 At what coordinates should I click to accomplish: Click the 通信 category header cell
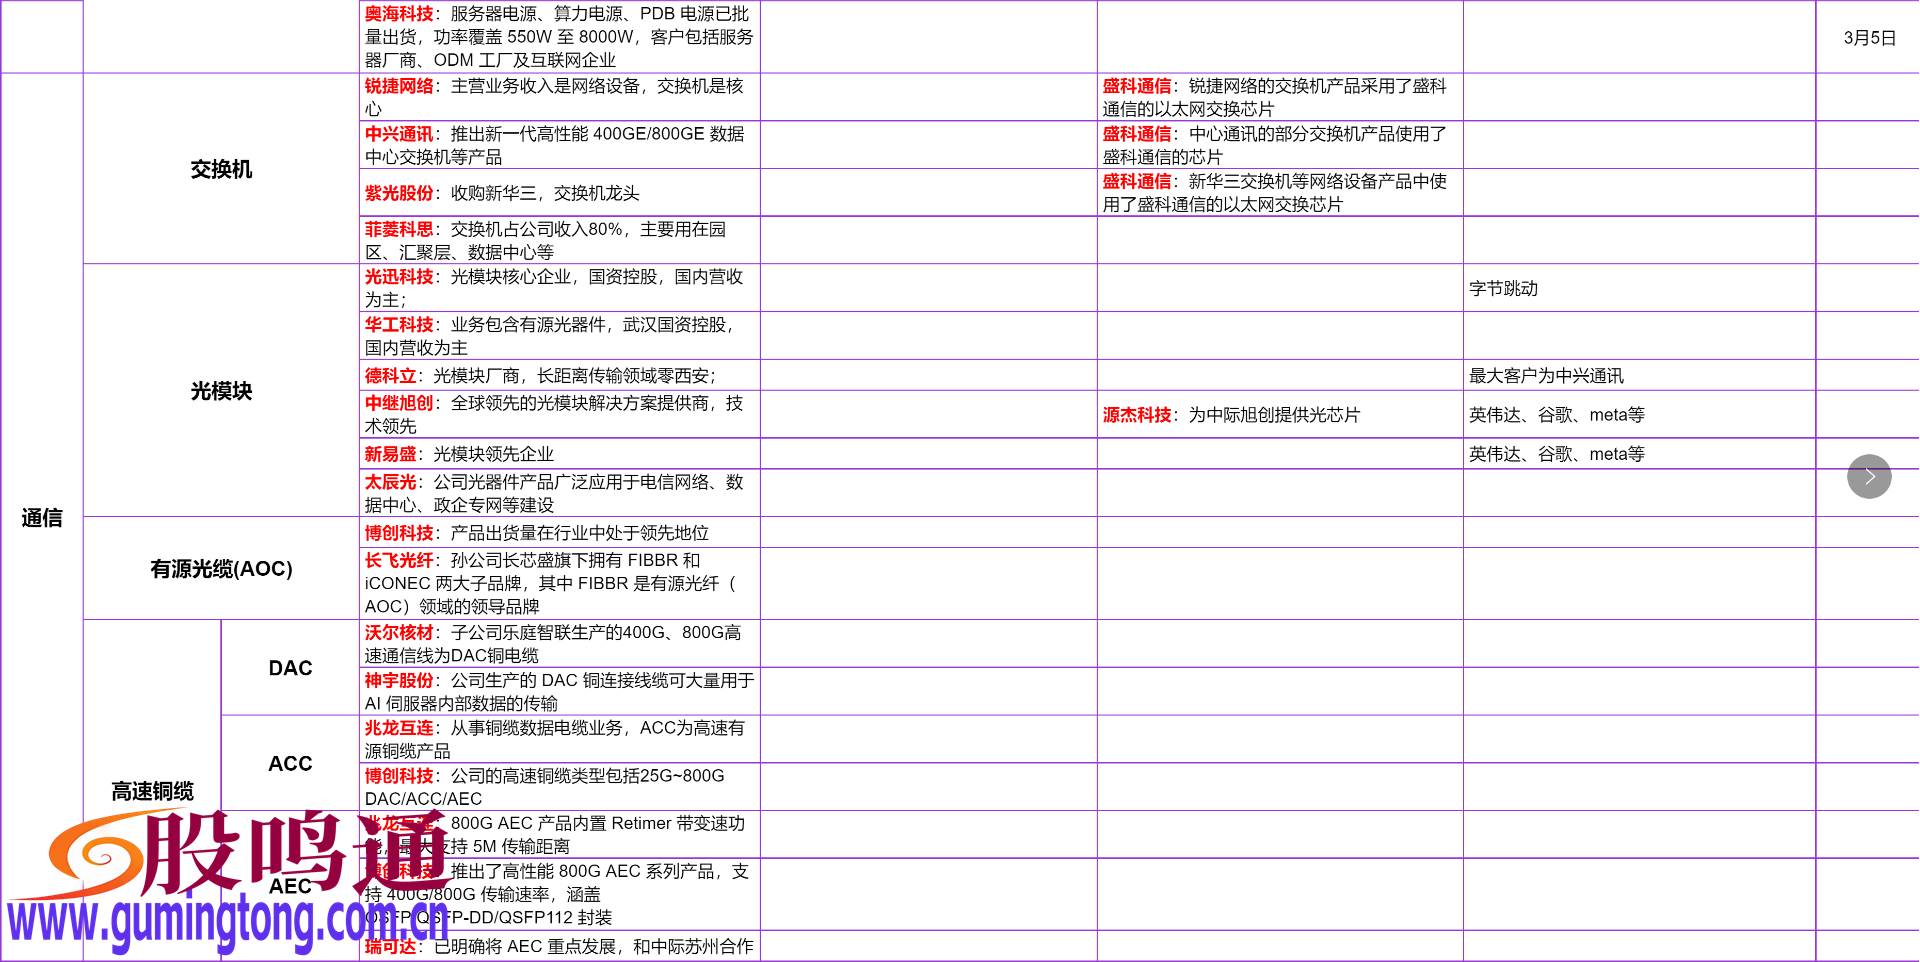(40, 519)
